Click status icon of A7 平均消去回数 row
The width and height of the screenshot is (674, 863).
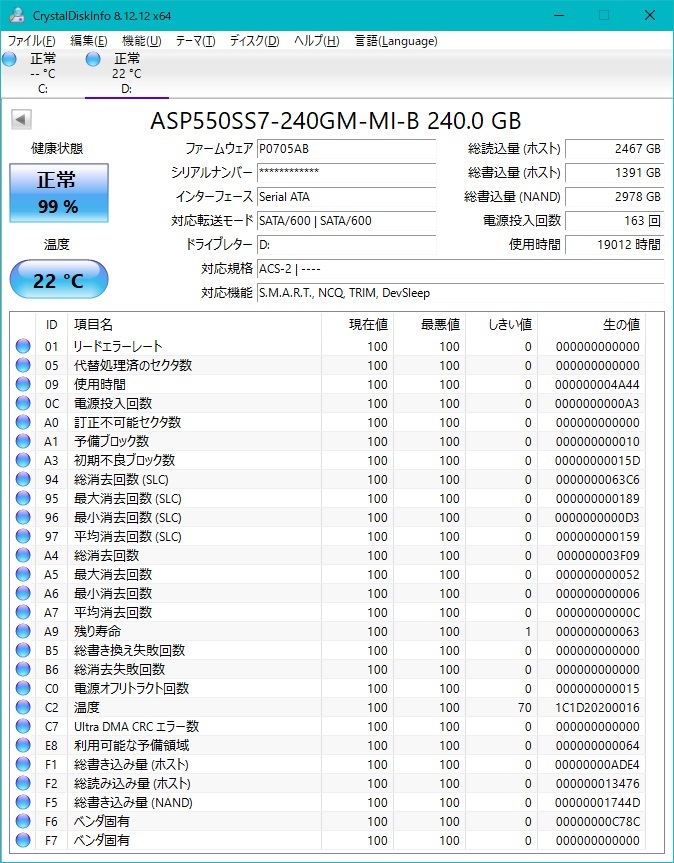[23, 612]
